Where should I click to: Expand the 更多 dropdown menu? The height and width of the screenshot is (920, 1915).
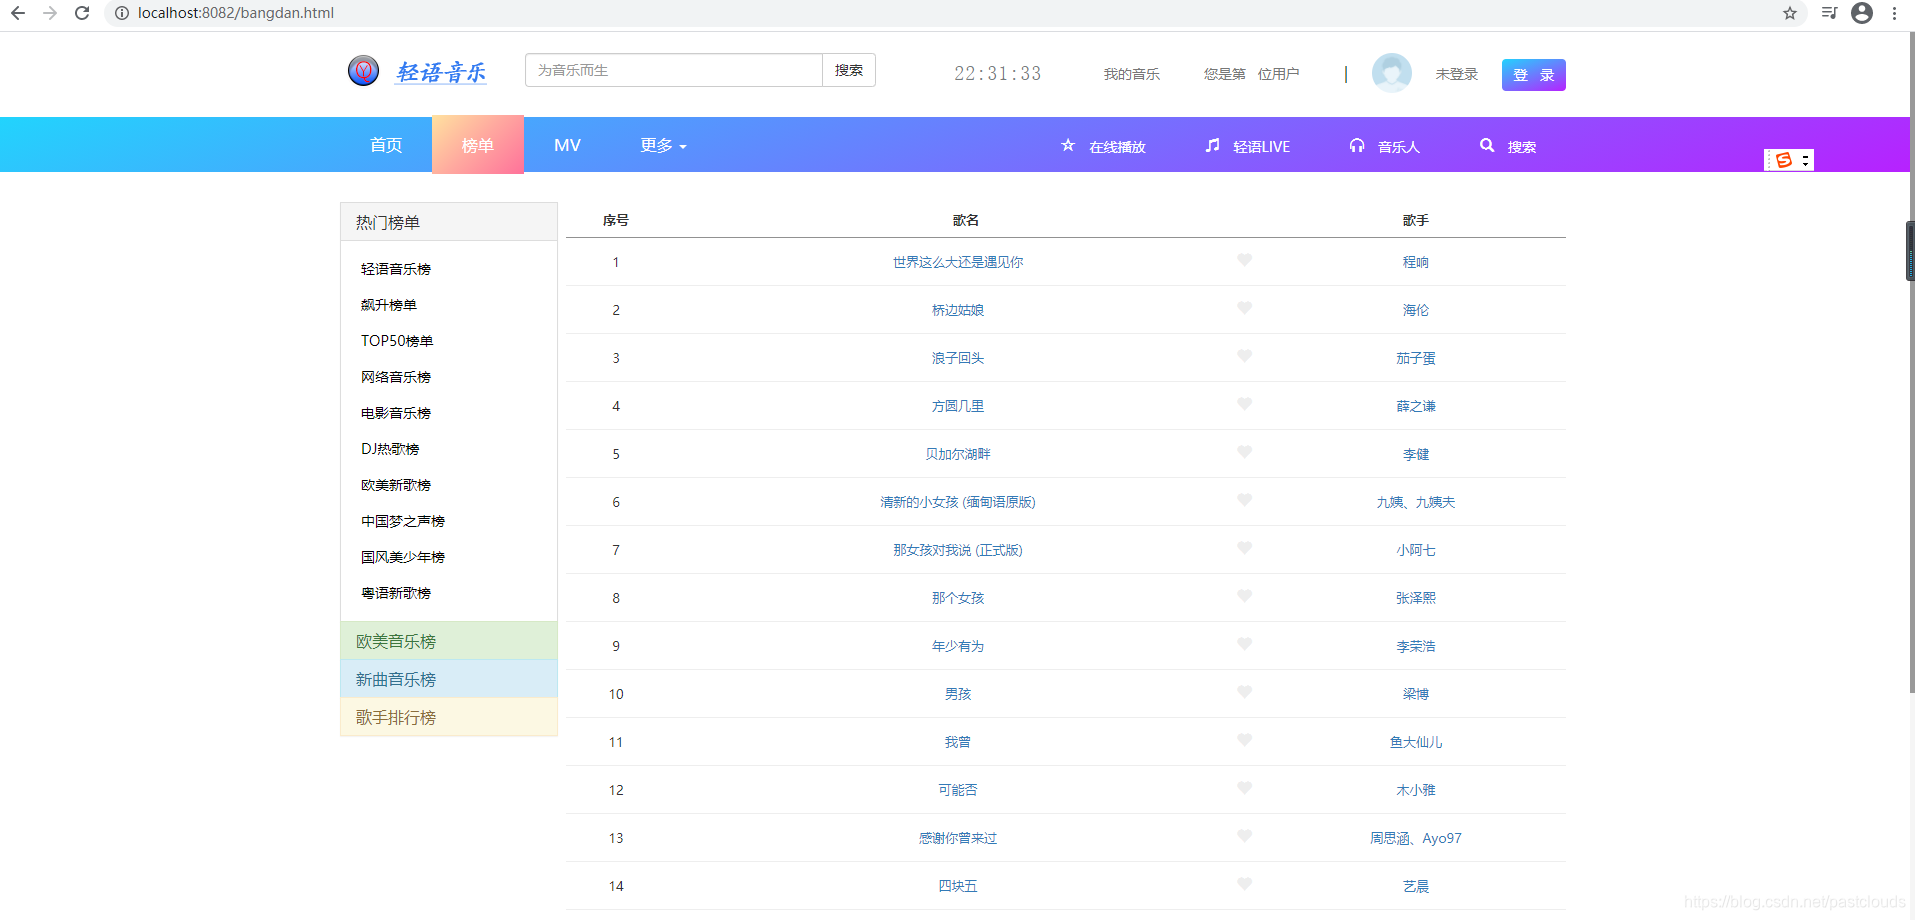[663, 146]
